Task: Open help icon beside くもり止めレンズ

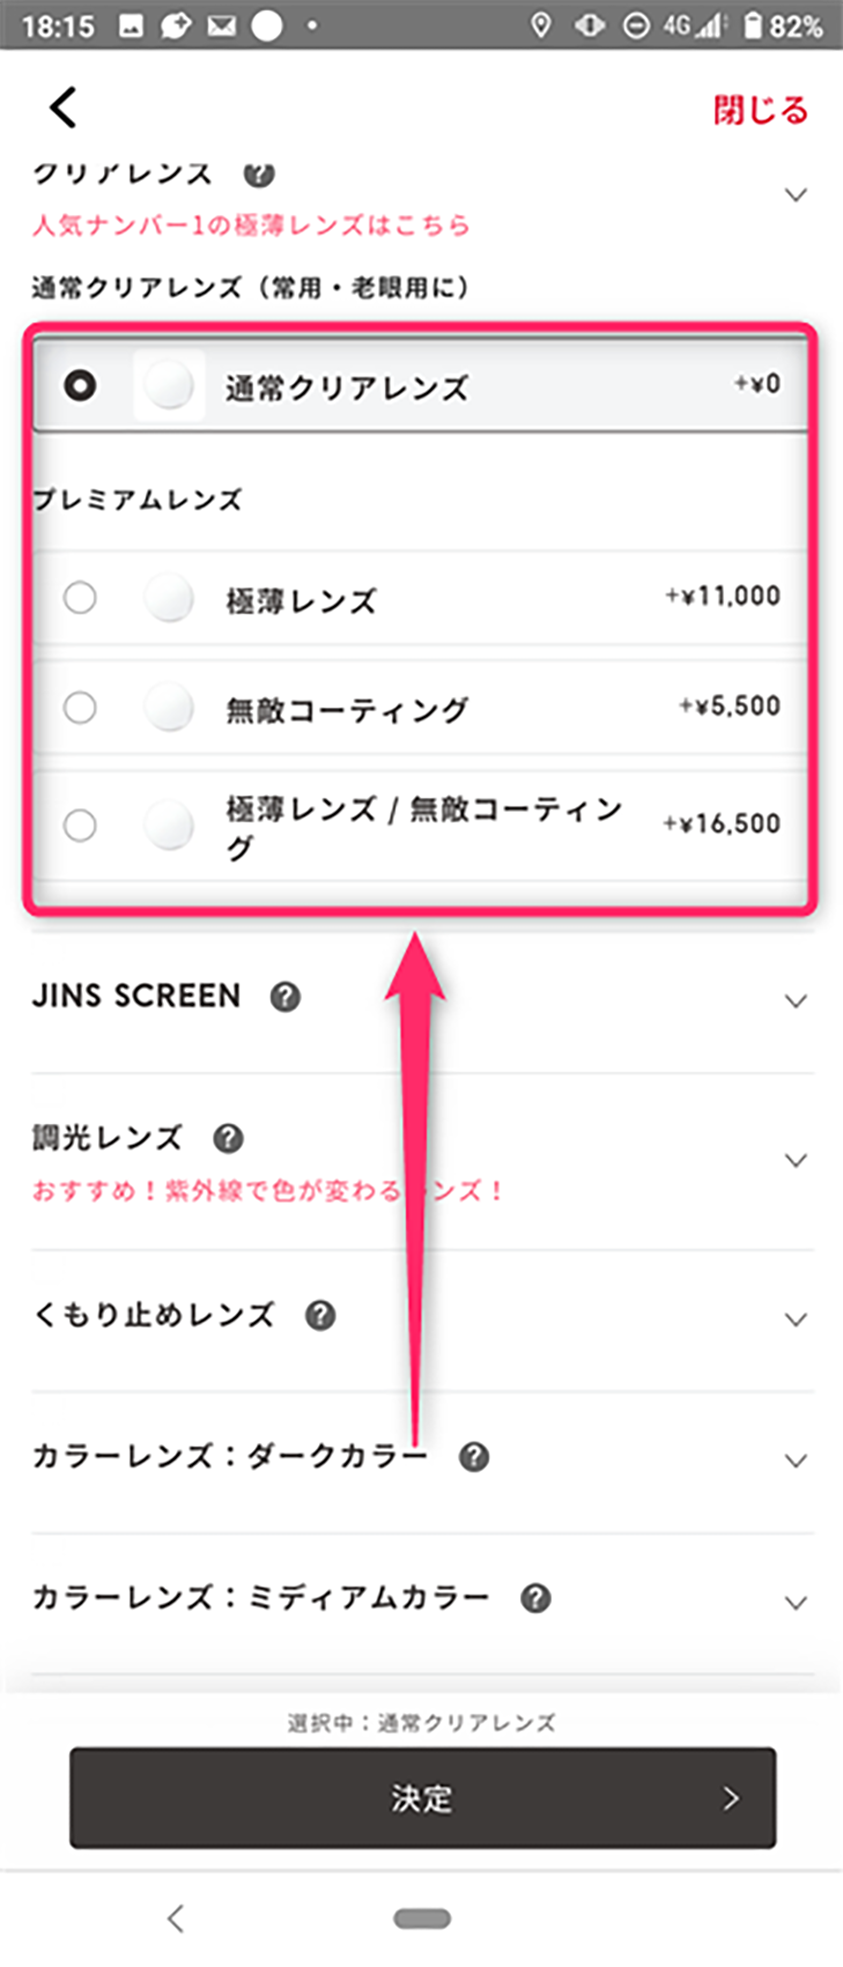Action: tap(320, 1315)
